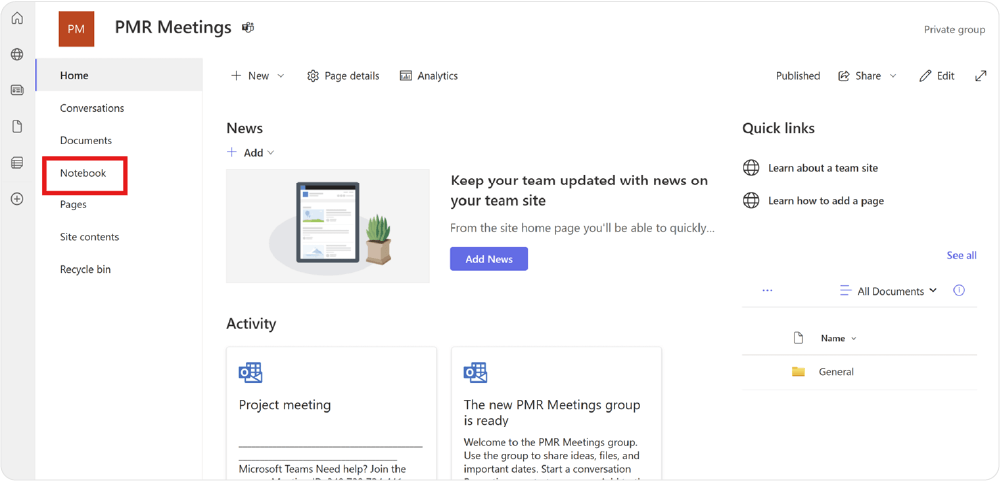Screen dimensions: 1000x487
Task: Open Documents in left navigation
Action: click(85, 140)
